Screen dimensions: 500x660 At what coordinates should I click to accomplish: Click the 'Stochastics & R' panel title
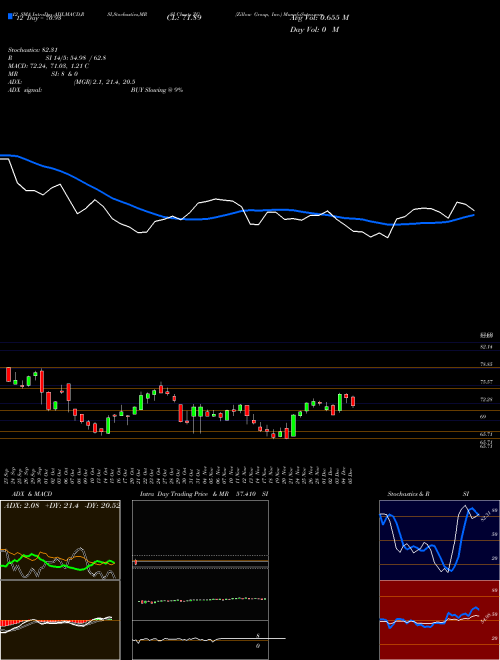point(408,494)
